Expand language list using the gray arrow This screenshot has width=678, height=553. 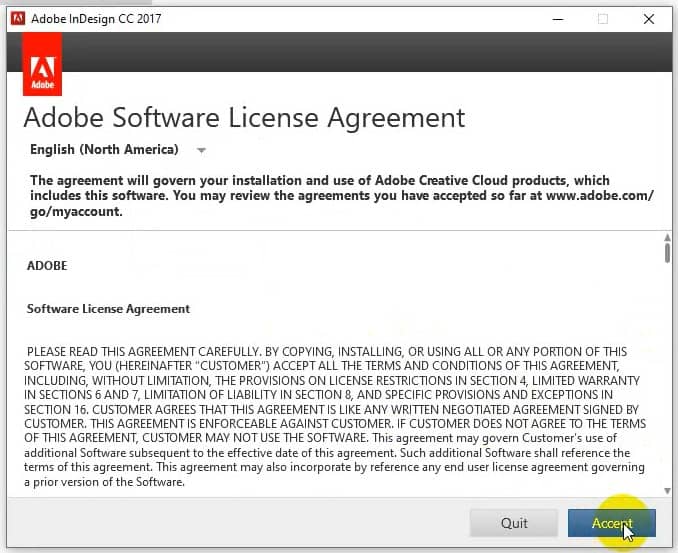click(x=201, y=151)
